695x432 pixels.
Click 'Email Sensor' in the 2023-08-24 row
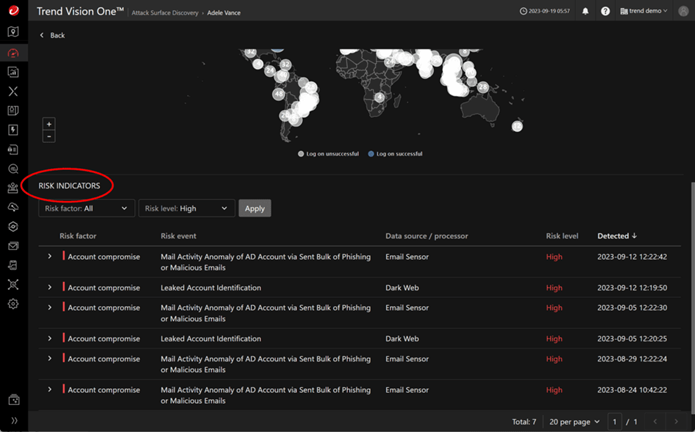pos(407,390)
